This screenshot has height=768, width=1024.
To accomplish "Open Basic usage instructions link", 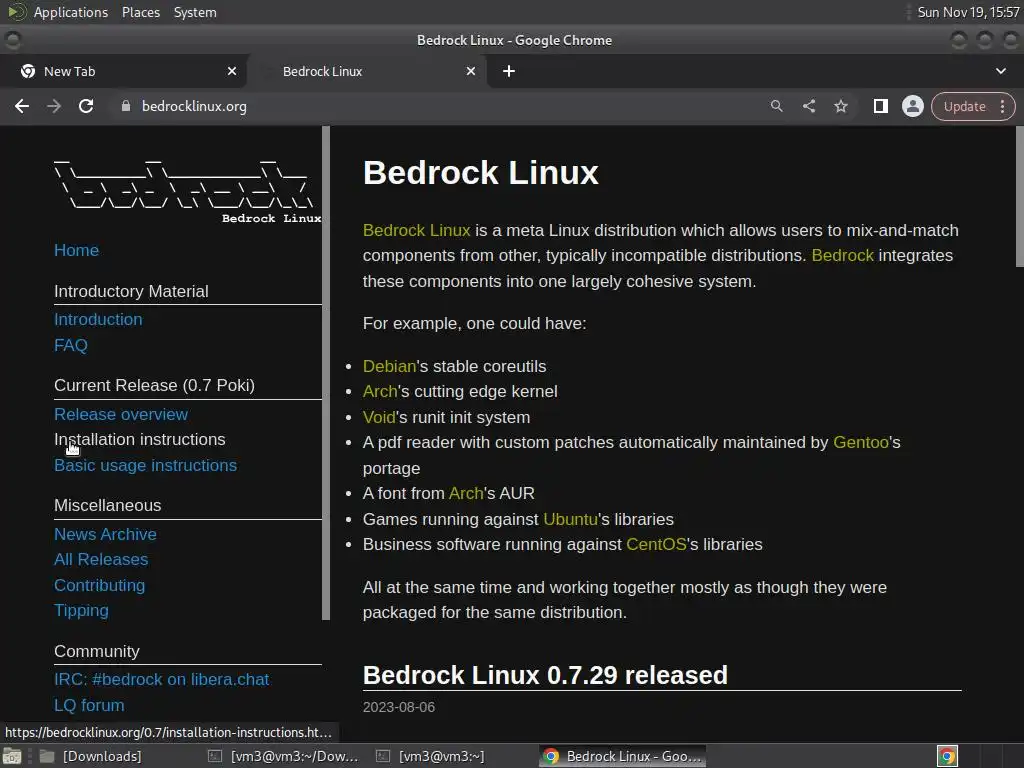I will click(146, 465).
